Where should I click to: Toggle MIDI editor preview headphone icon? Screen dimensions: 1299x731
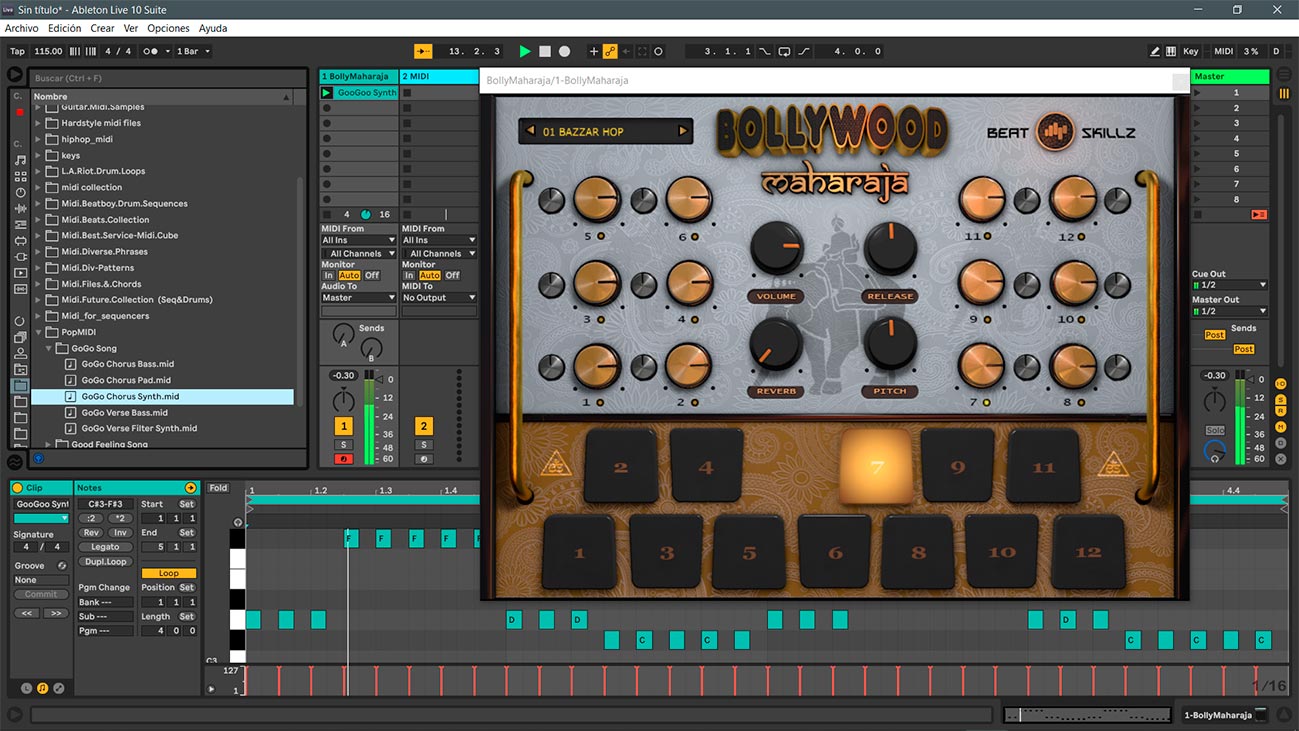[x=238, y=522]
